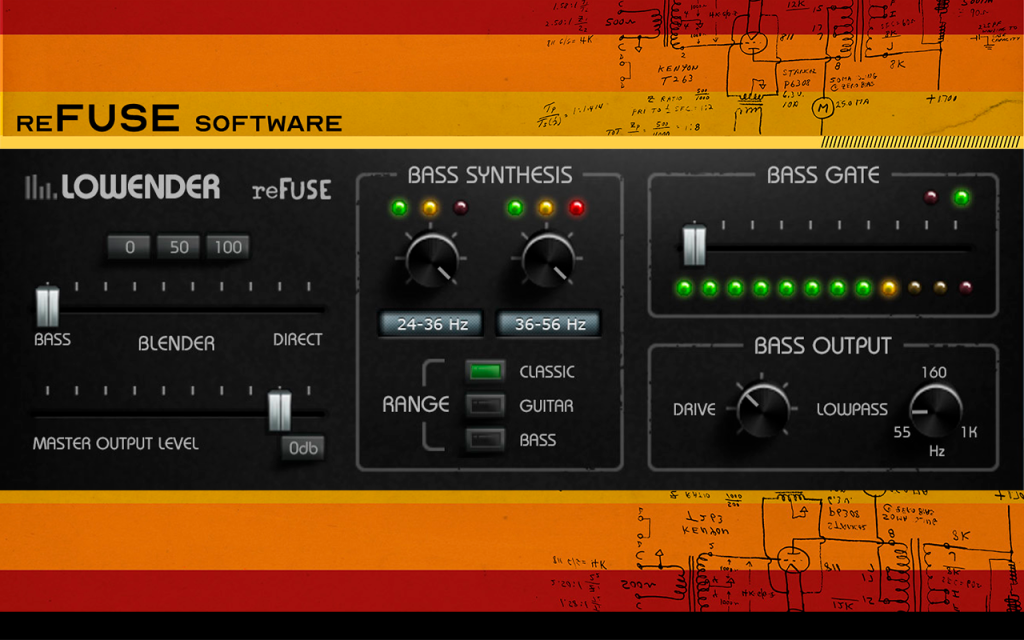
Task: Enable the Classic range switch
Action: [x=485, y=372]
